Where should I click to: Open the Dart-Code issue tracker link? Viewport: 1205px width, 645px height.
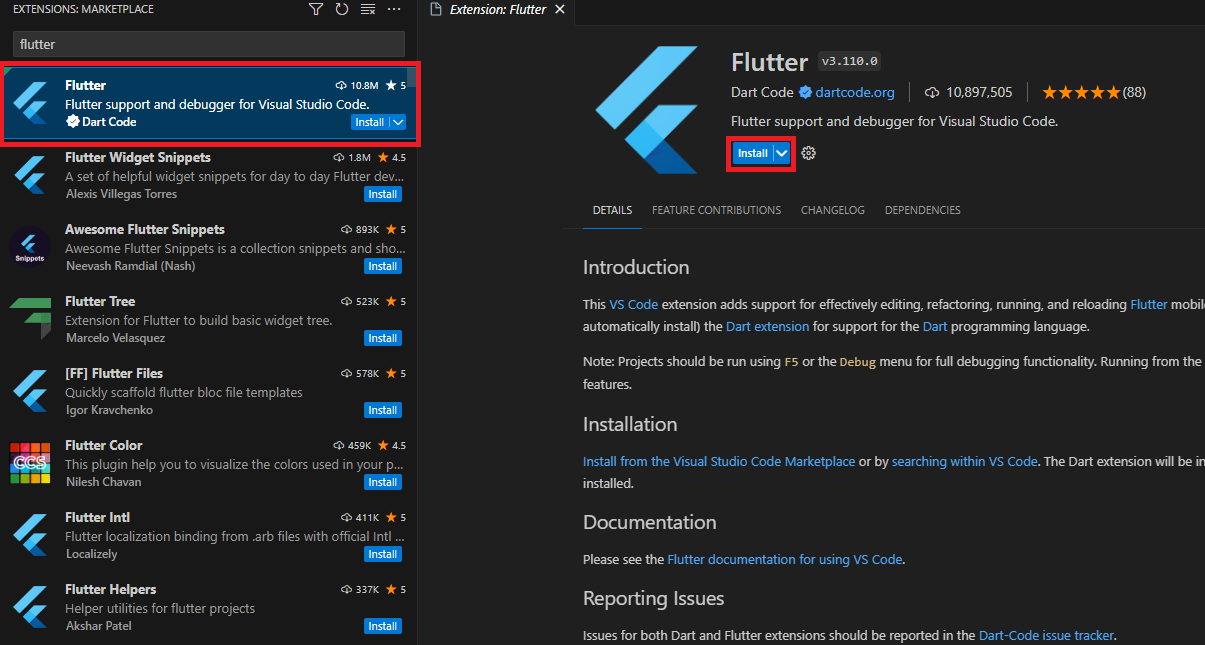pos(1046,635)
